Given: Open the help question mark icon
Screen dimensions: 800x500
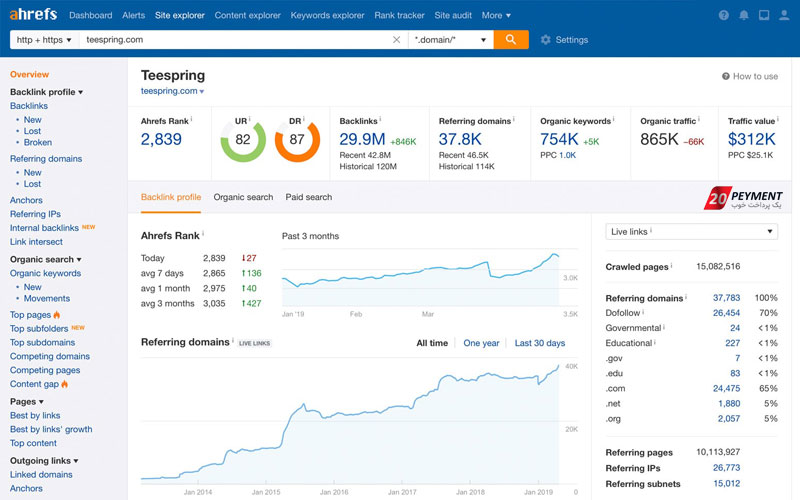Looking at the screenshot, I should (723, 15).
